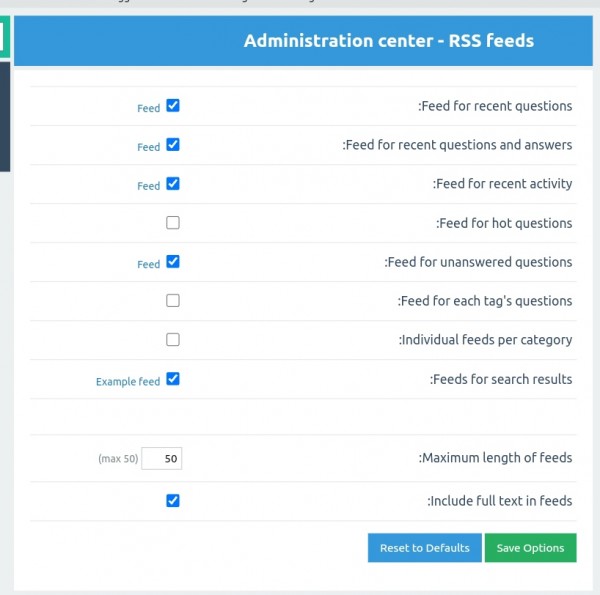Open the Feed link for unanswered questions

[x=148, y=264]
